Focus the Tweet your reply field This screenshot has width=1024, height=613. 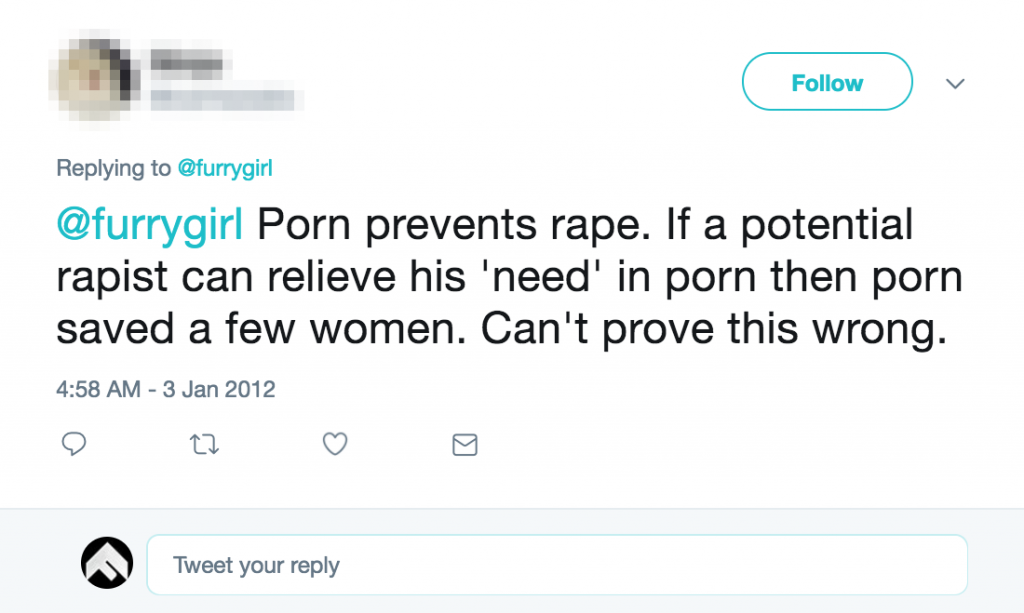point(557,565)
